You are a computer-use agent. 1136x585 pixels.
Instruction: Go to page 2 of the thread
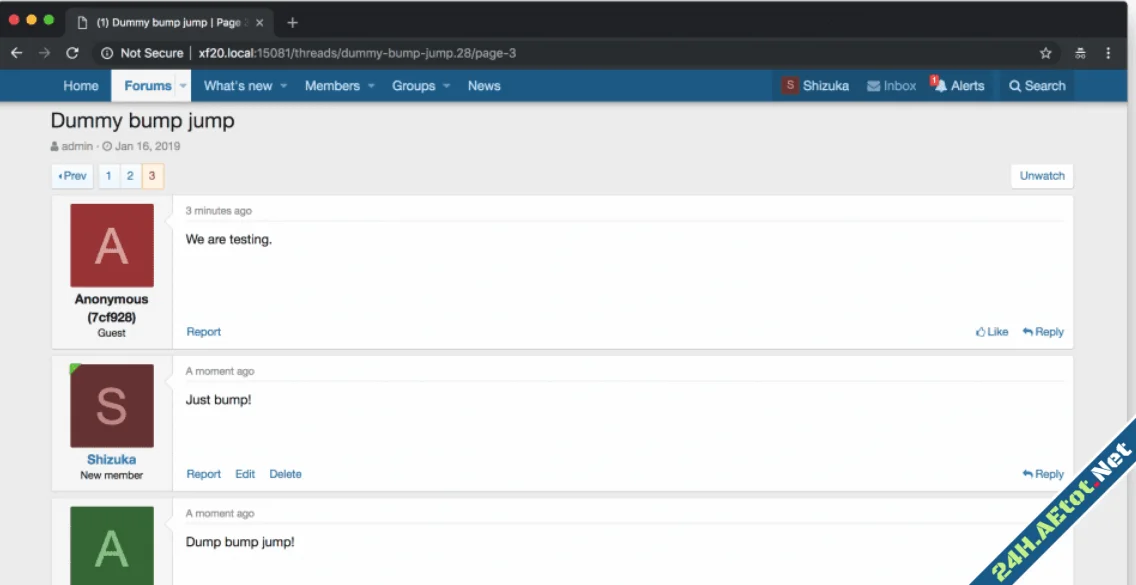[x=130, y=176]
